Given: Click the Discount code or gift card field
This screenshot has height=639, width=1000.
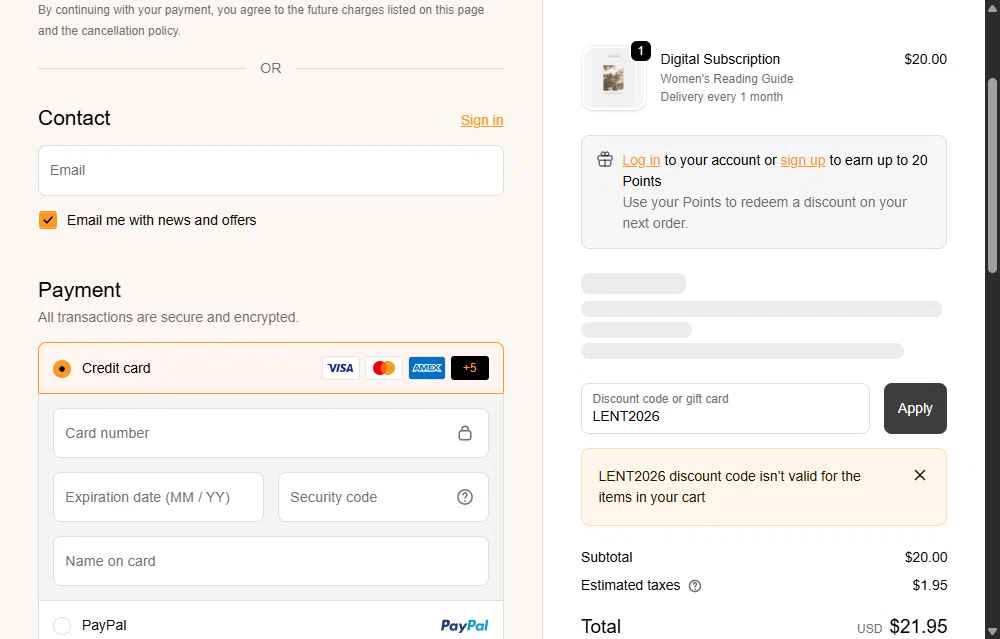Looking at the screenshot, I should click(725, 408).
